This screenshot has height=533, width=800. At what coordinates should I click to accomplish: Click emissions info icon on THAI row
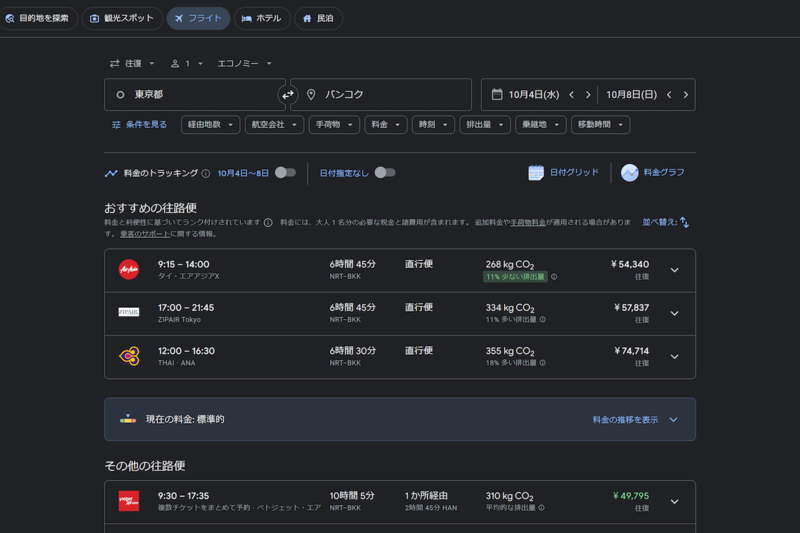(542, 363)
